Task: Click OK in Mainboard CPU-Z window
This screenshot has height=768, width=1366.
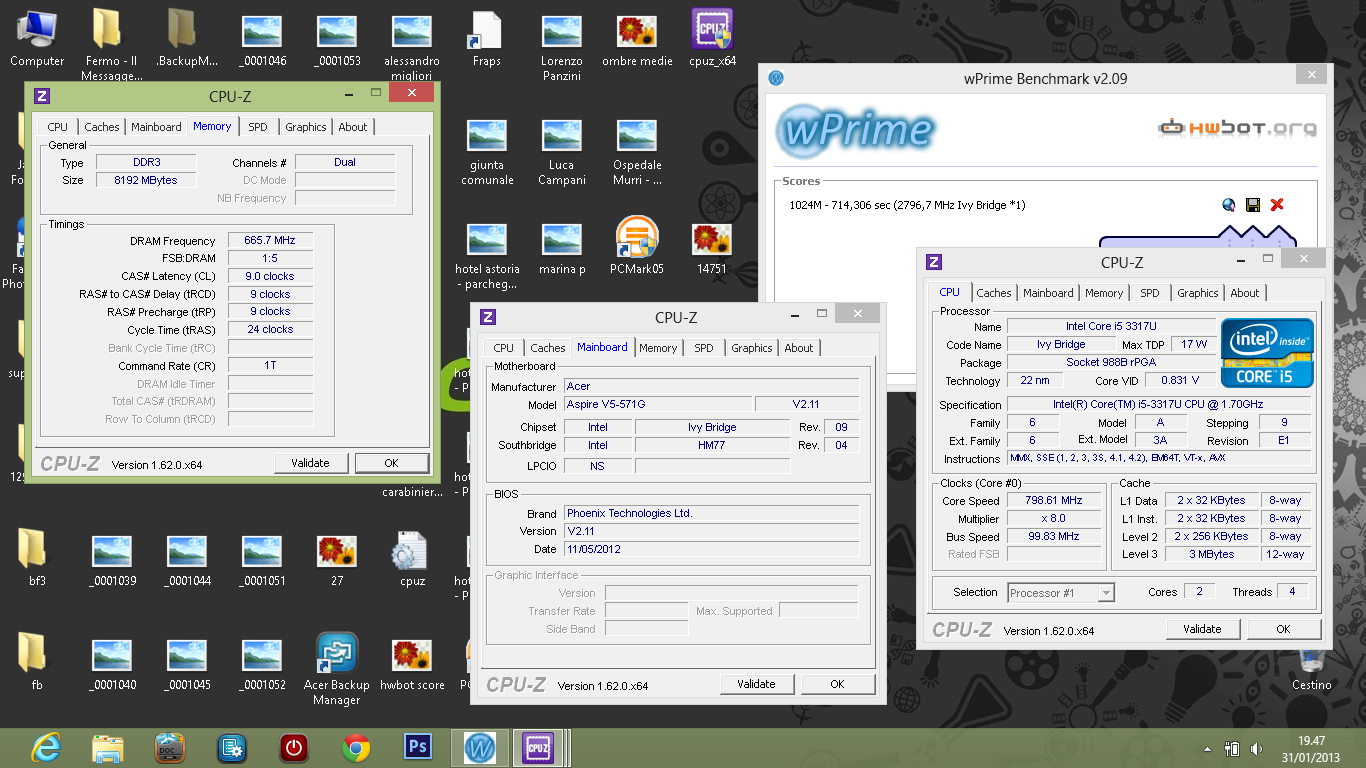Action: click(x=837, y=684)
